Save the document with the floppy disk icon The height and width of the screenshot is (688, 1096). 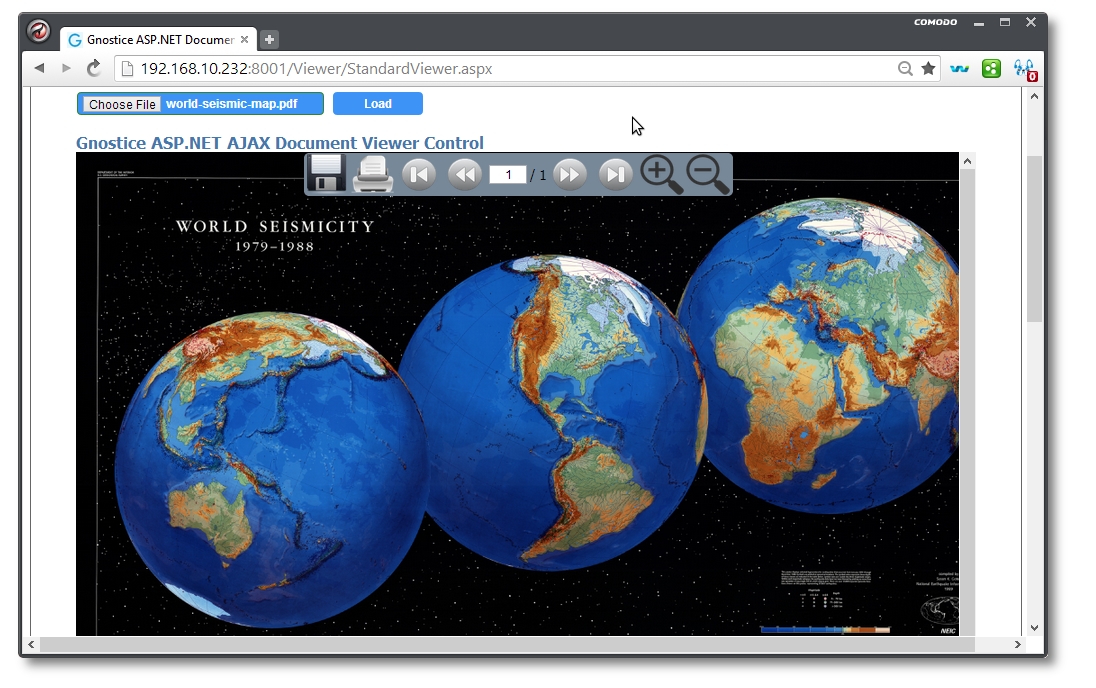pyautogui.click(x=326, y=173)
